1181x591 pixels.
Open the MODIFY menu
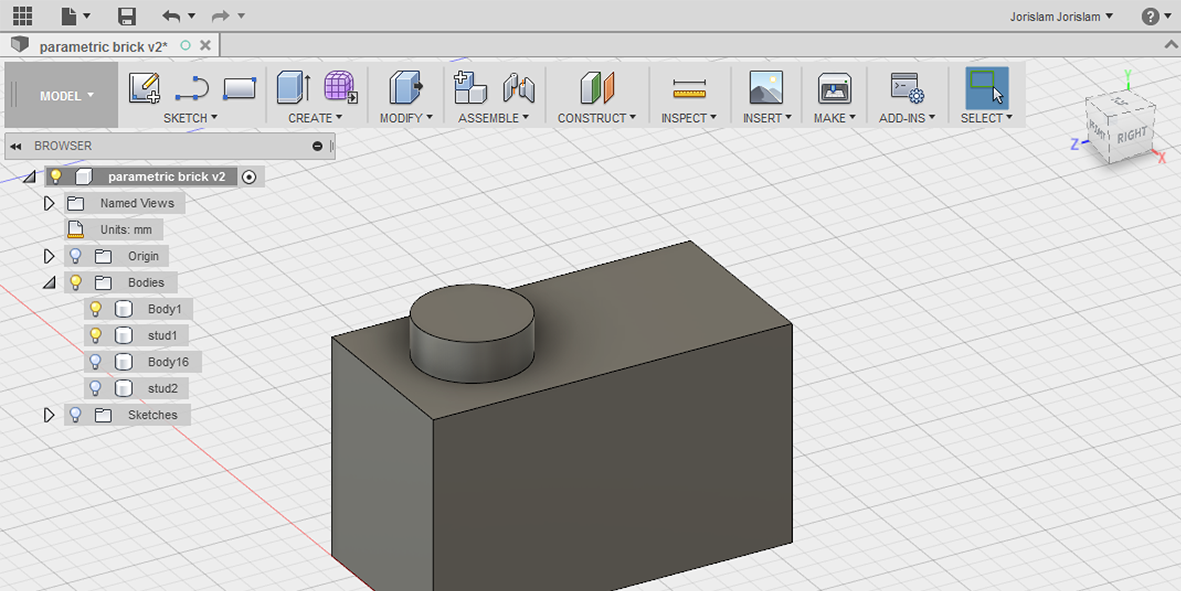[x=406, y=118]
